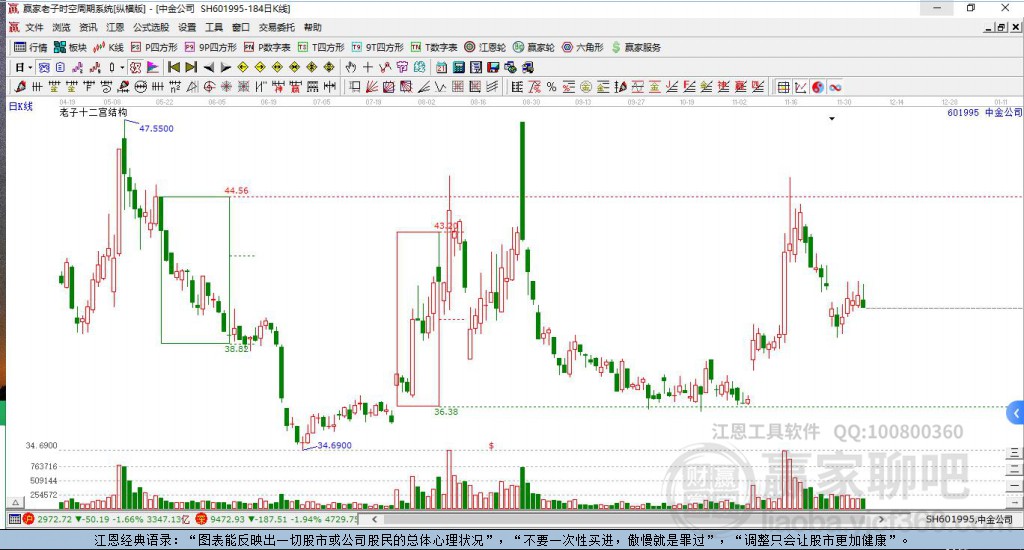
Task: Click the yin-yang taiji icon
Action: (x=818, y=87)
